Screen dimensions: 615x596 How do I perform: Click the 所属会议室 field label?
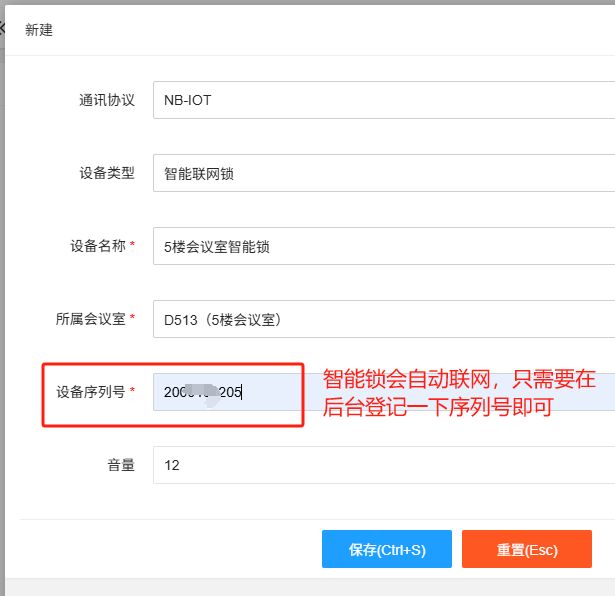click(90, 320)
